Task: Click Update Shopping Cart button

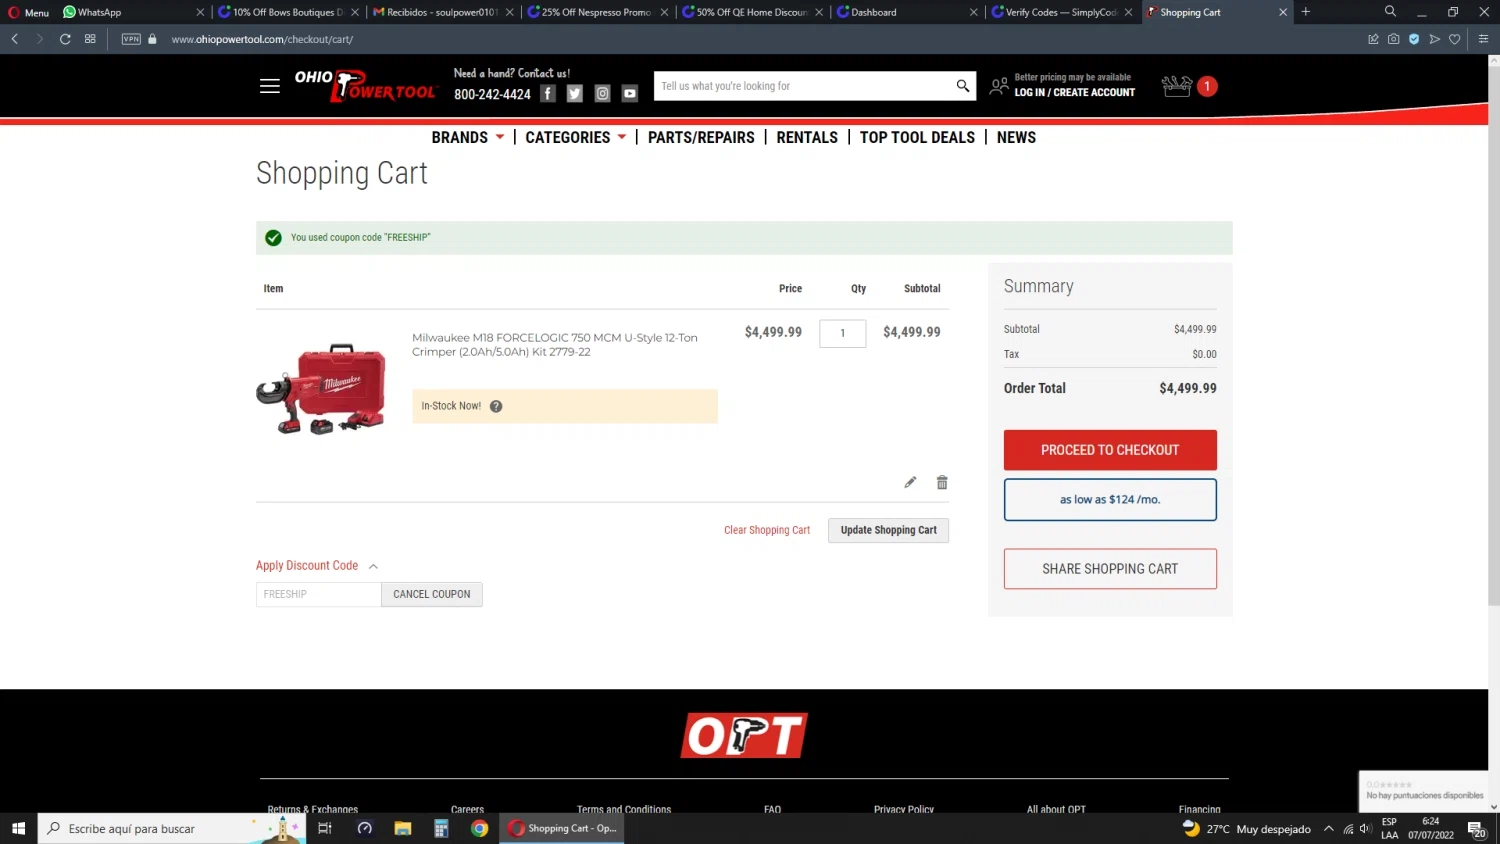Action: [x=888, y=530]
